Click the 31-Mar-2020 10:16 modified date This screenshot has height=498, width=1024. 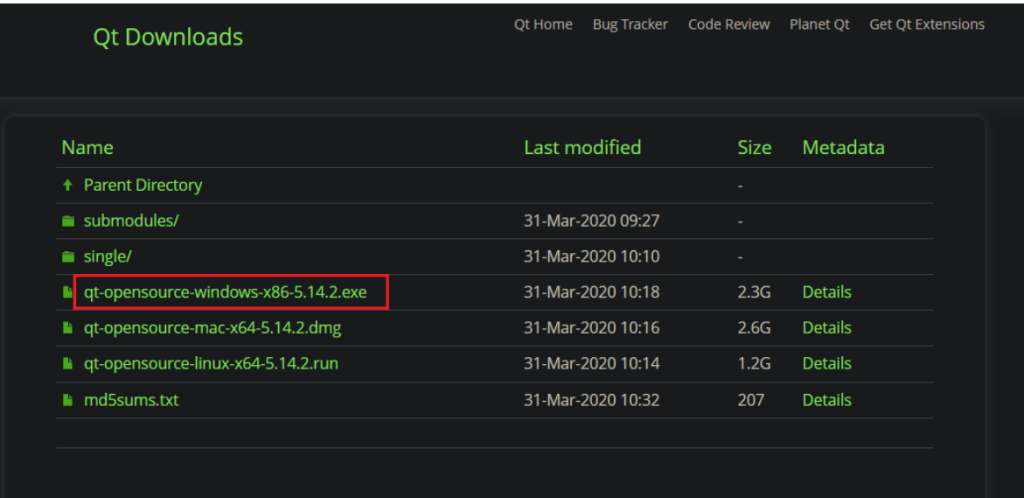592,328
